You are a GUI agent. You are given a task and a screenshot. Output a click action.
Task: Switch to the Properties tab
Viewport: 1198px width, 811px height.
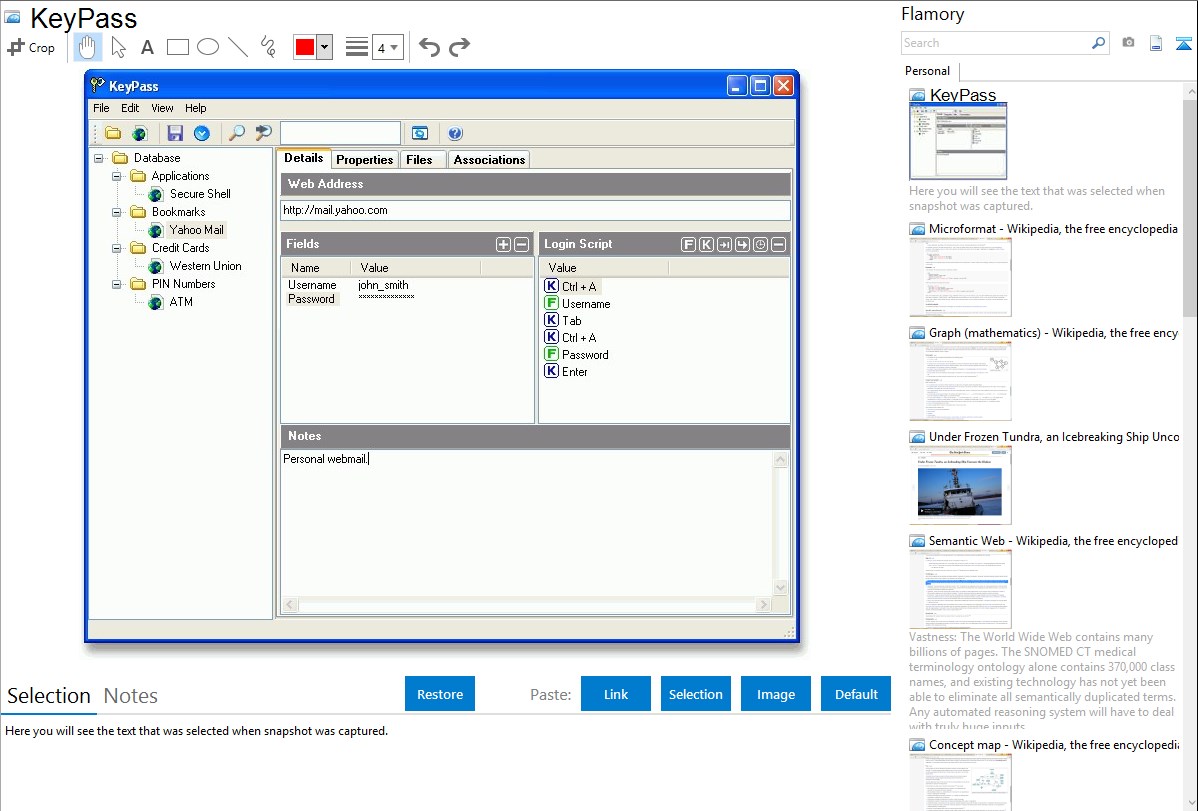tap(364, 159)
